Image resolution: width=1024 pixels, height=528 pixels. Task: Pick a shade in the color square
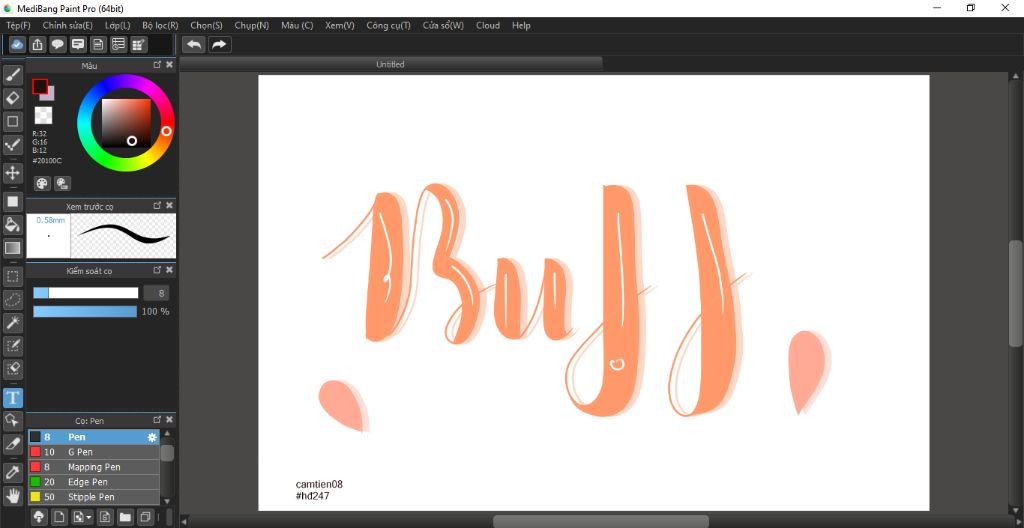click(127, 124)
